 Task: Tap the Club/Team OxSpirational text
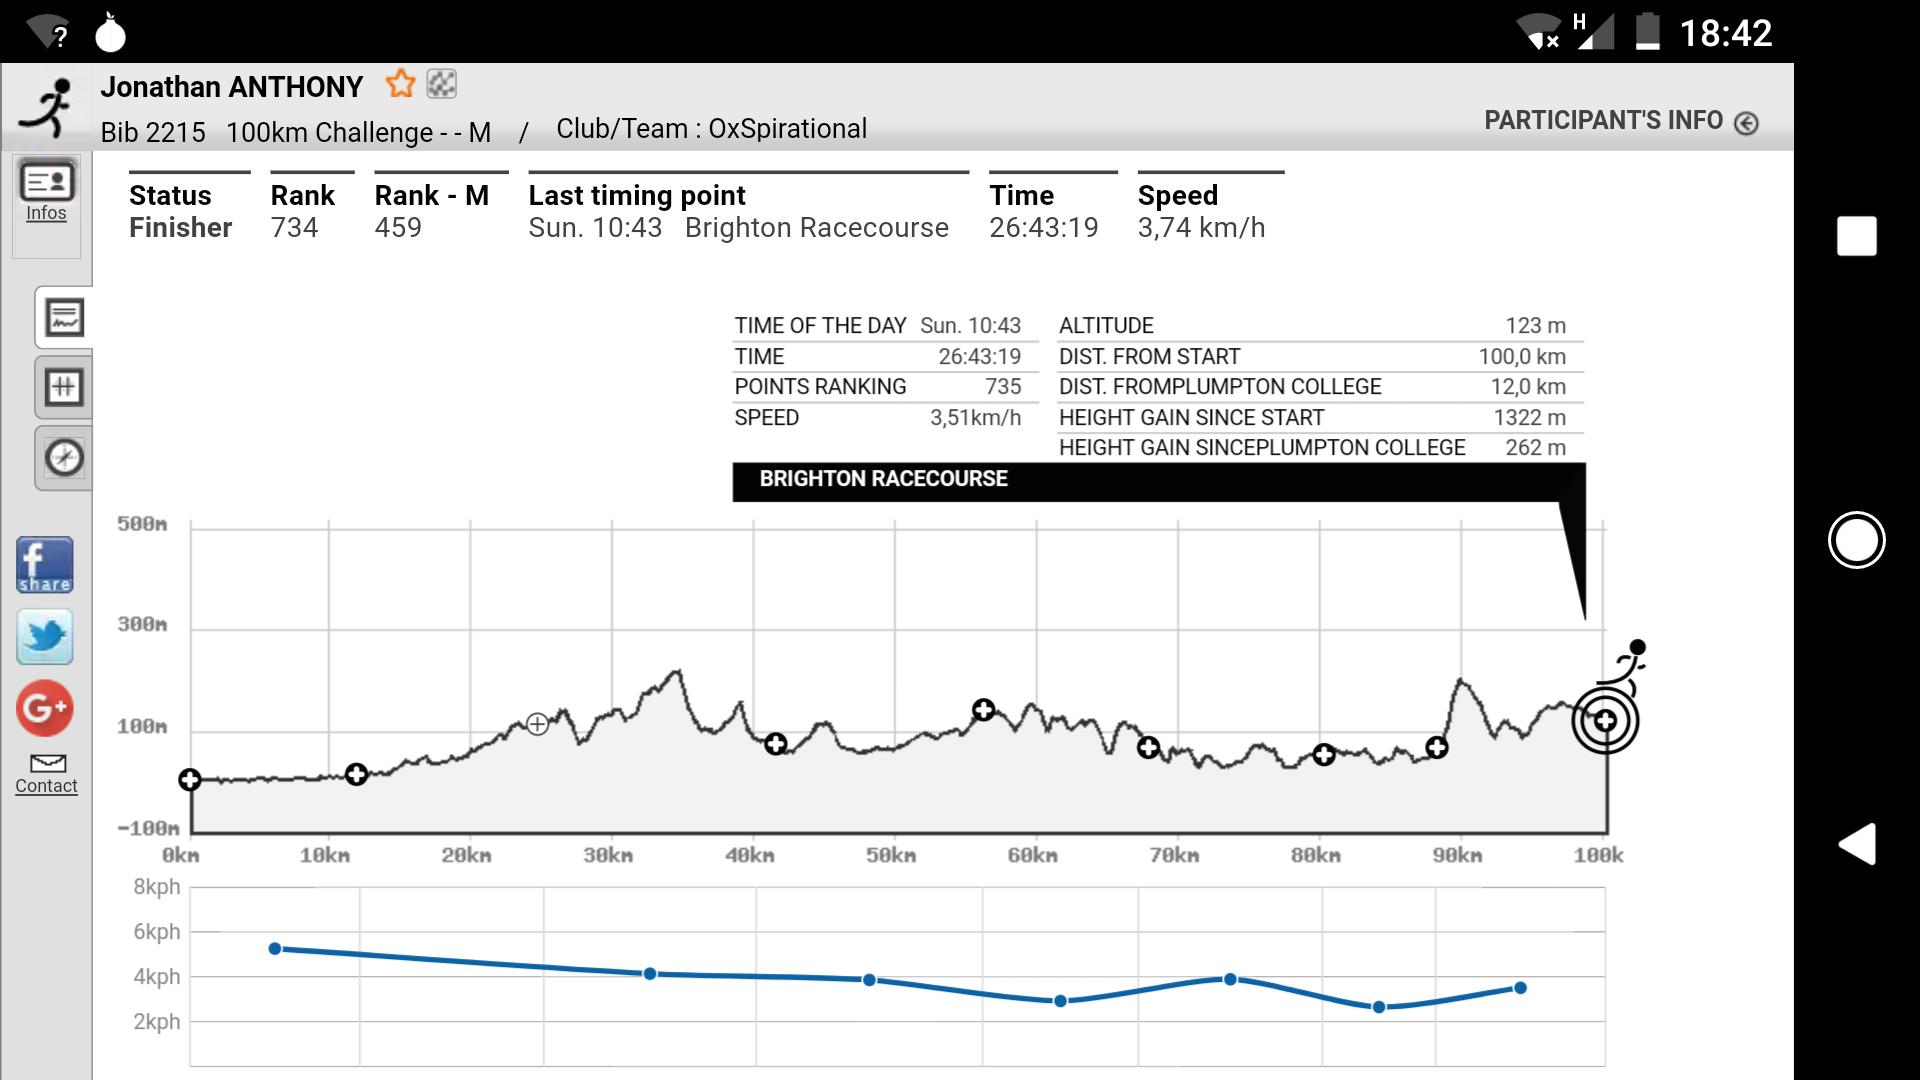click(x=711, y=129)
